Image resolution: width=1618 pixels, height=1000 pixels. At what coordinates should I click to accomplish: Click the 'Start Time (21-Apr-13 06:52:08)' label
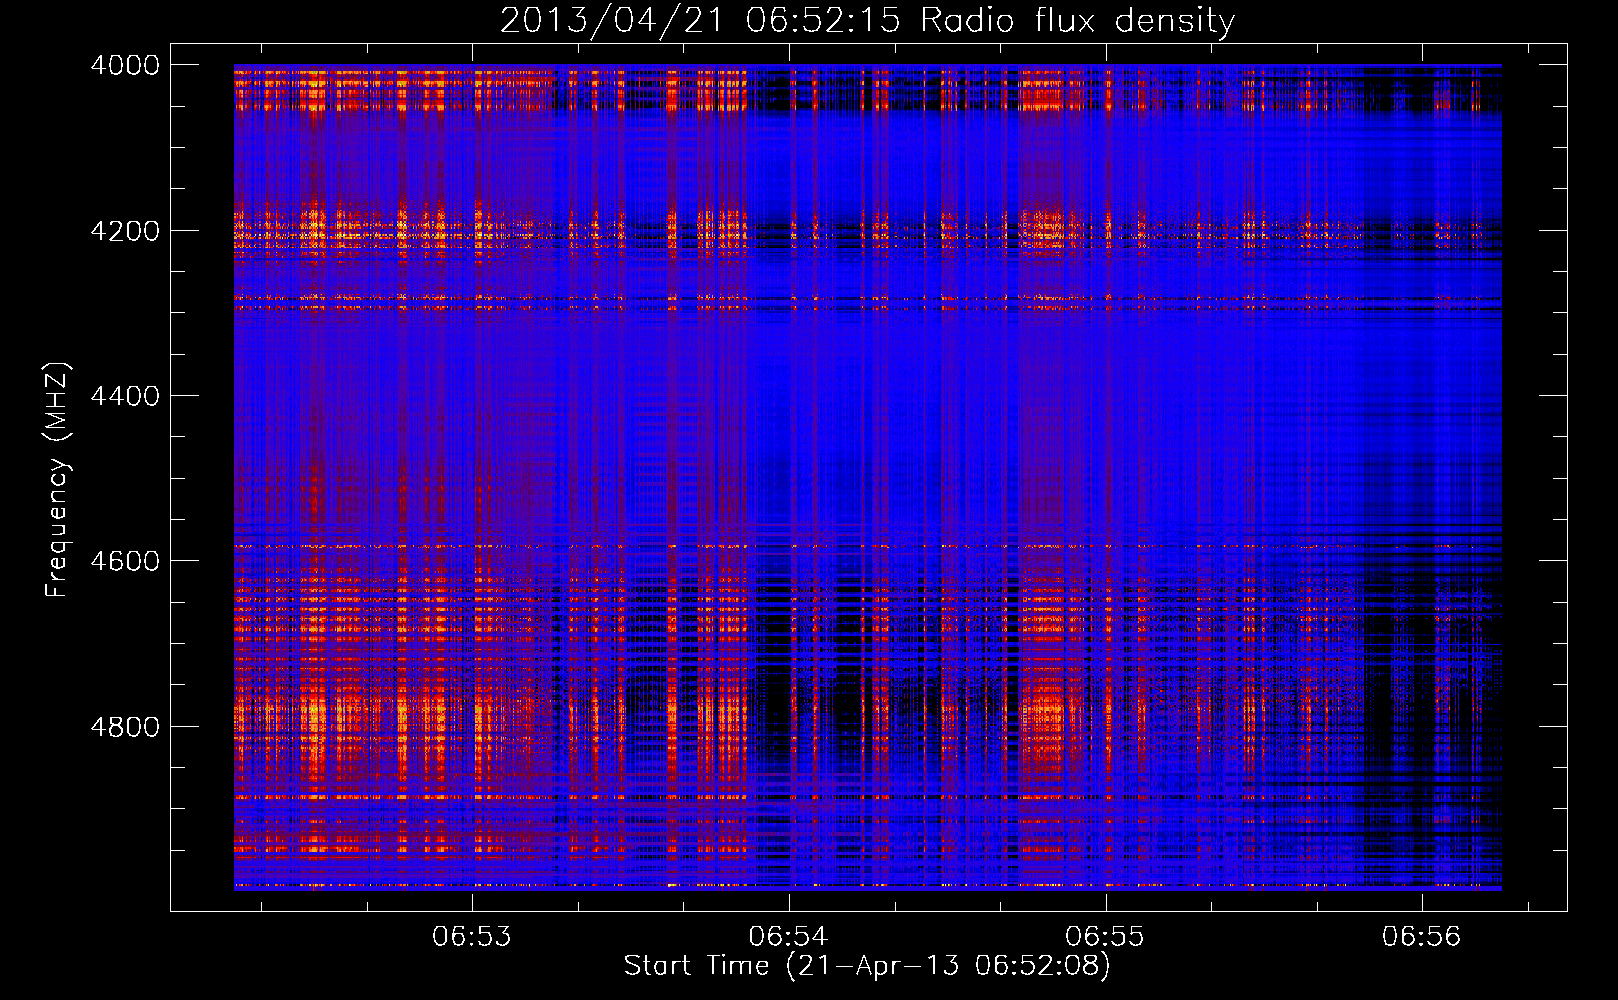[868, 966]
